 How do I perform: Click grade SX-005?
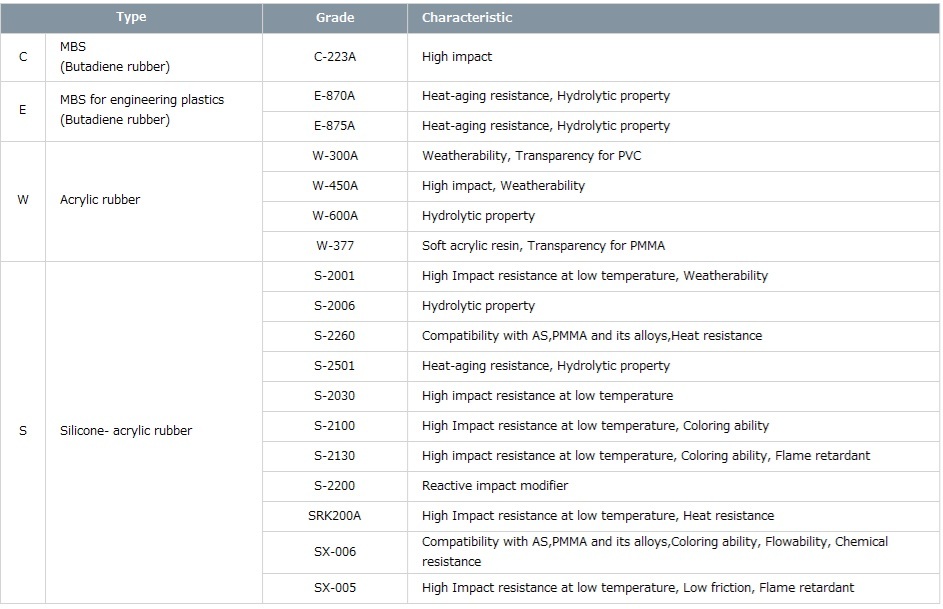tap(334, 588)
